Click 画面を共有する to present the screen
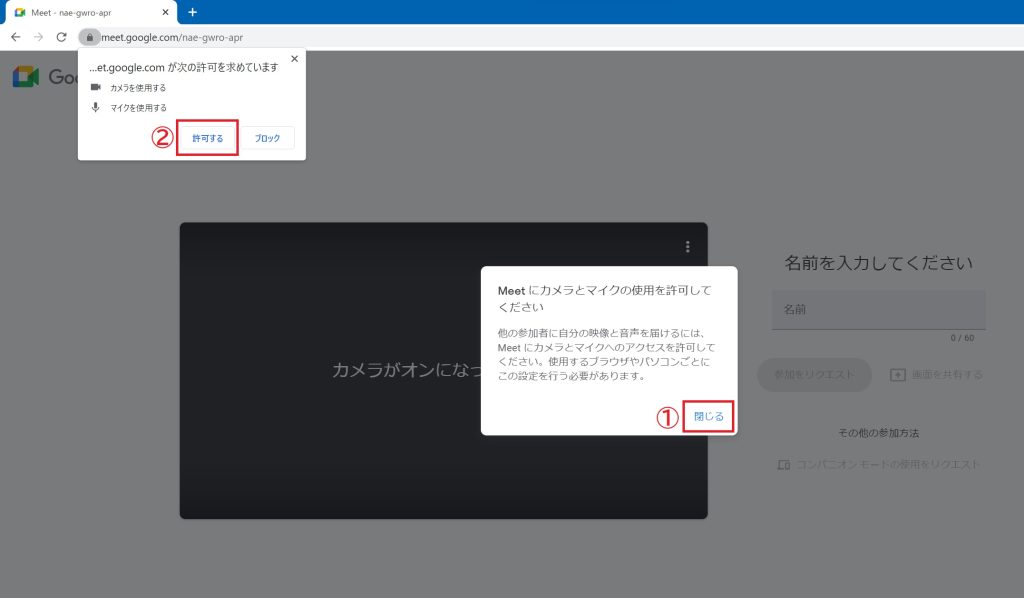 936,375
